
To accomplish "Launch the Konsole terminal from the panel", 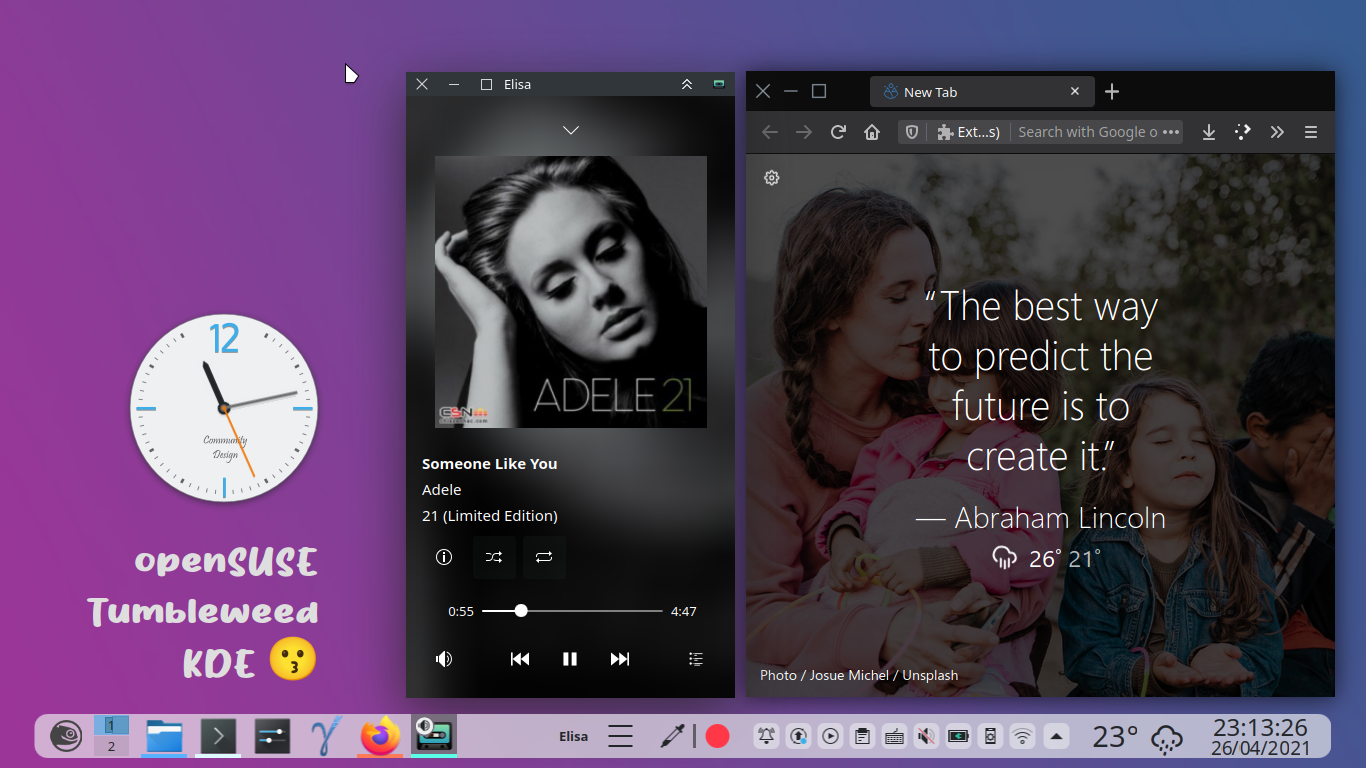I will tap(218, 737).
